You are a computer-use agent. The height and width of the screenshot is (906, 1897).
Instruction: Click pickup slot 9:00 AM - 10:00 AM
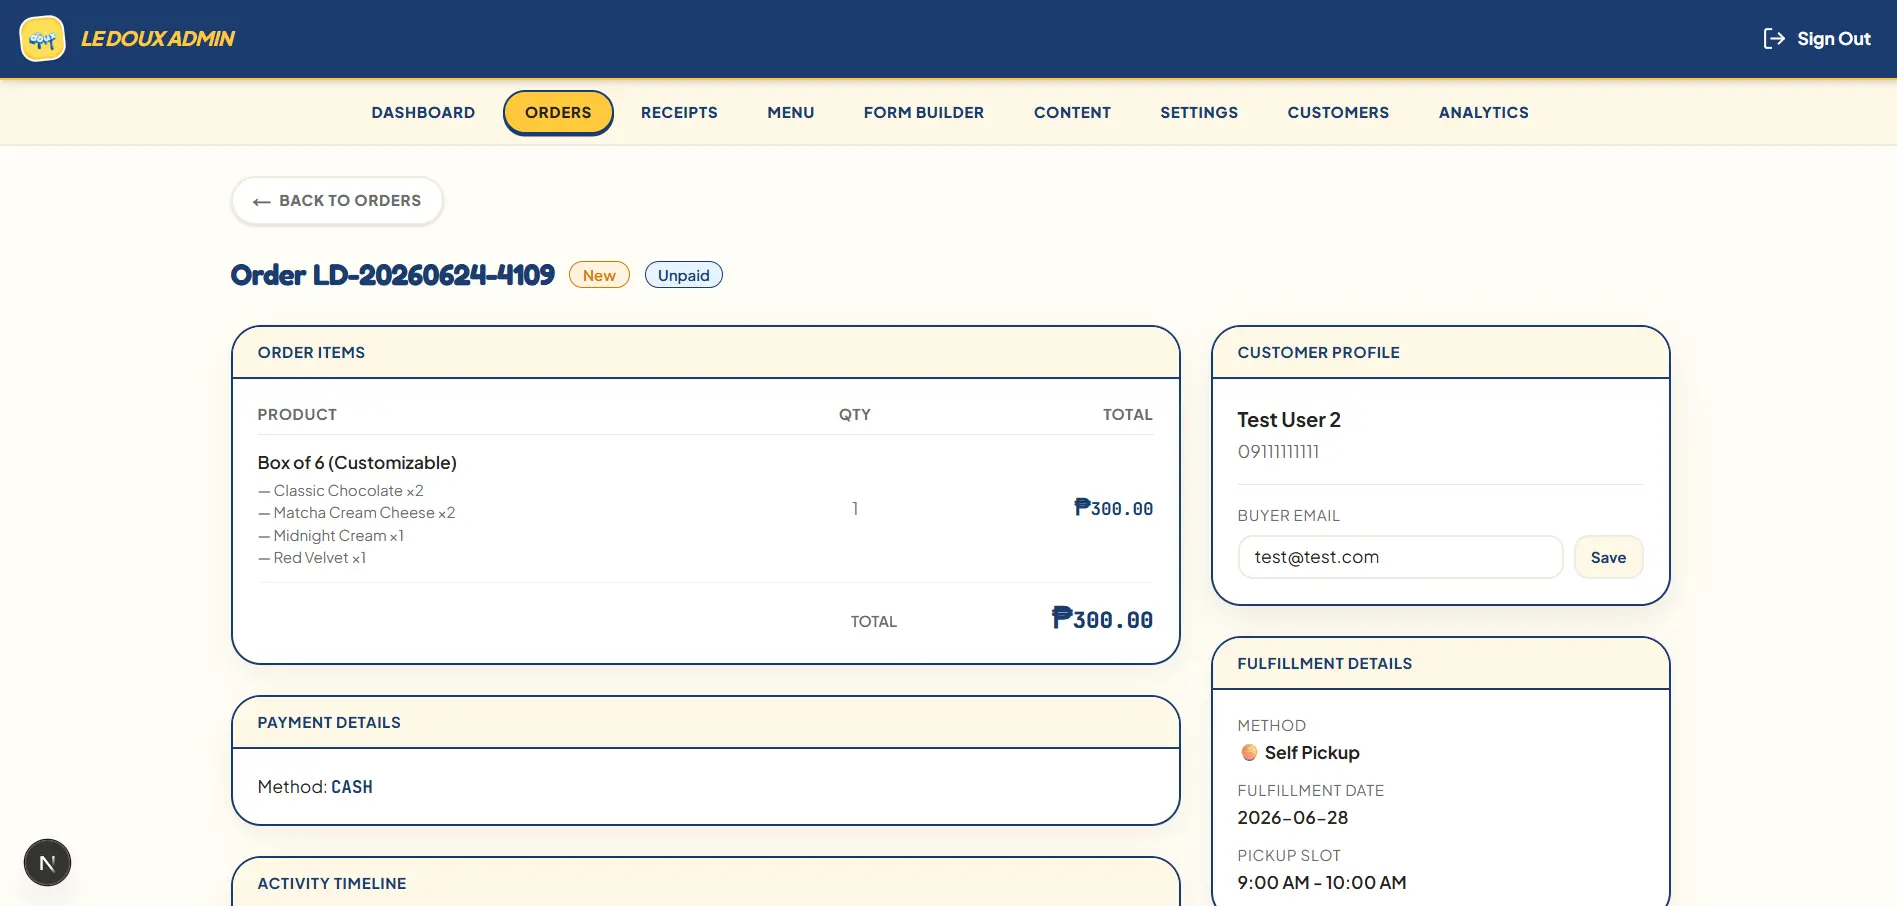pos(1322,883)
